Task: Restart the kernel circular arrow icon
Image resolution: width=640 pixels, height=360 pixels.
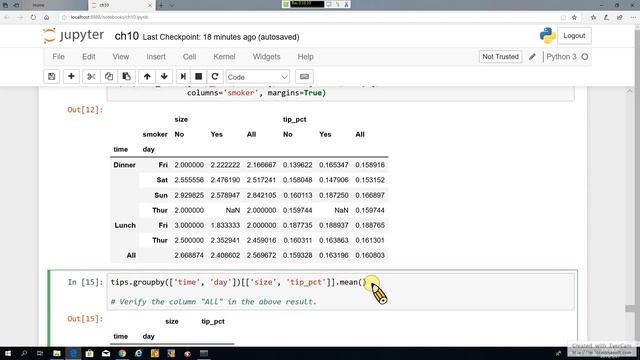Action: (215, 77)
